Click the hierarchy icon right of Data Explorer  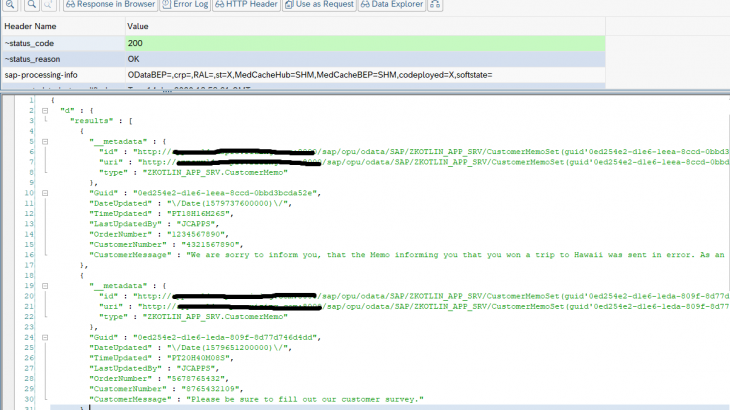[434, 5]
